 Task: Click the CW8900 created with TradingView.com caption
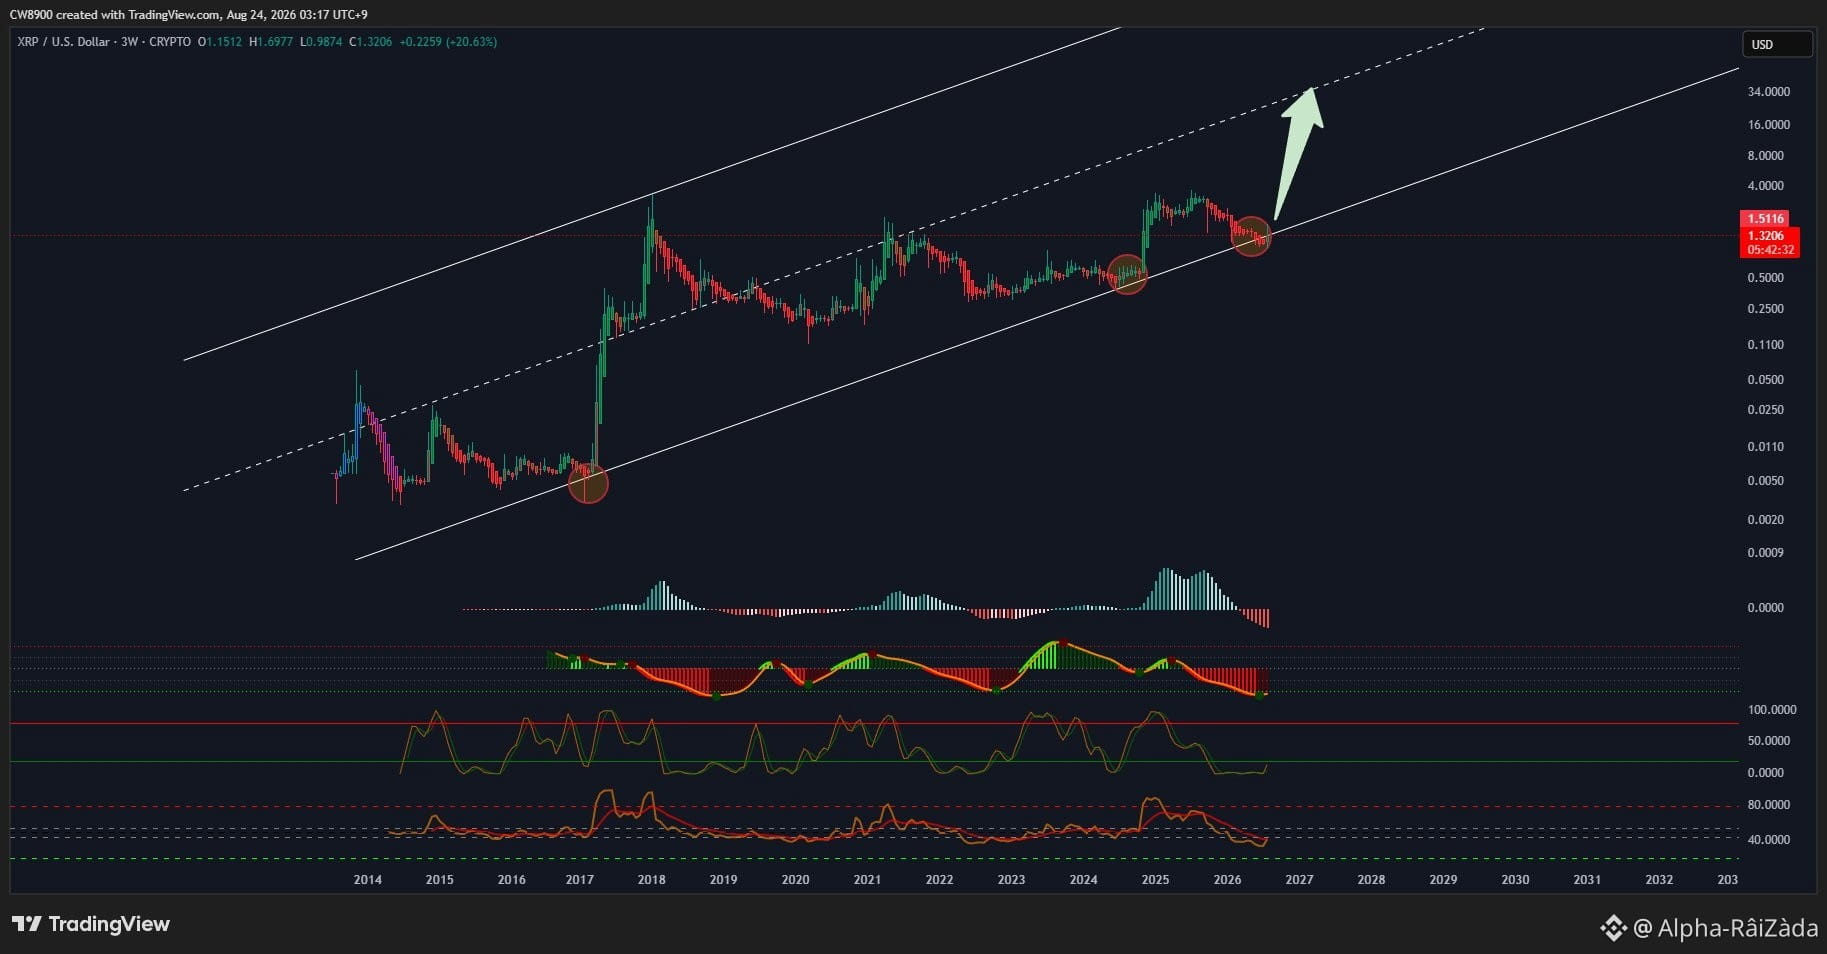115,14
